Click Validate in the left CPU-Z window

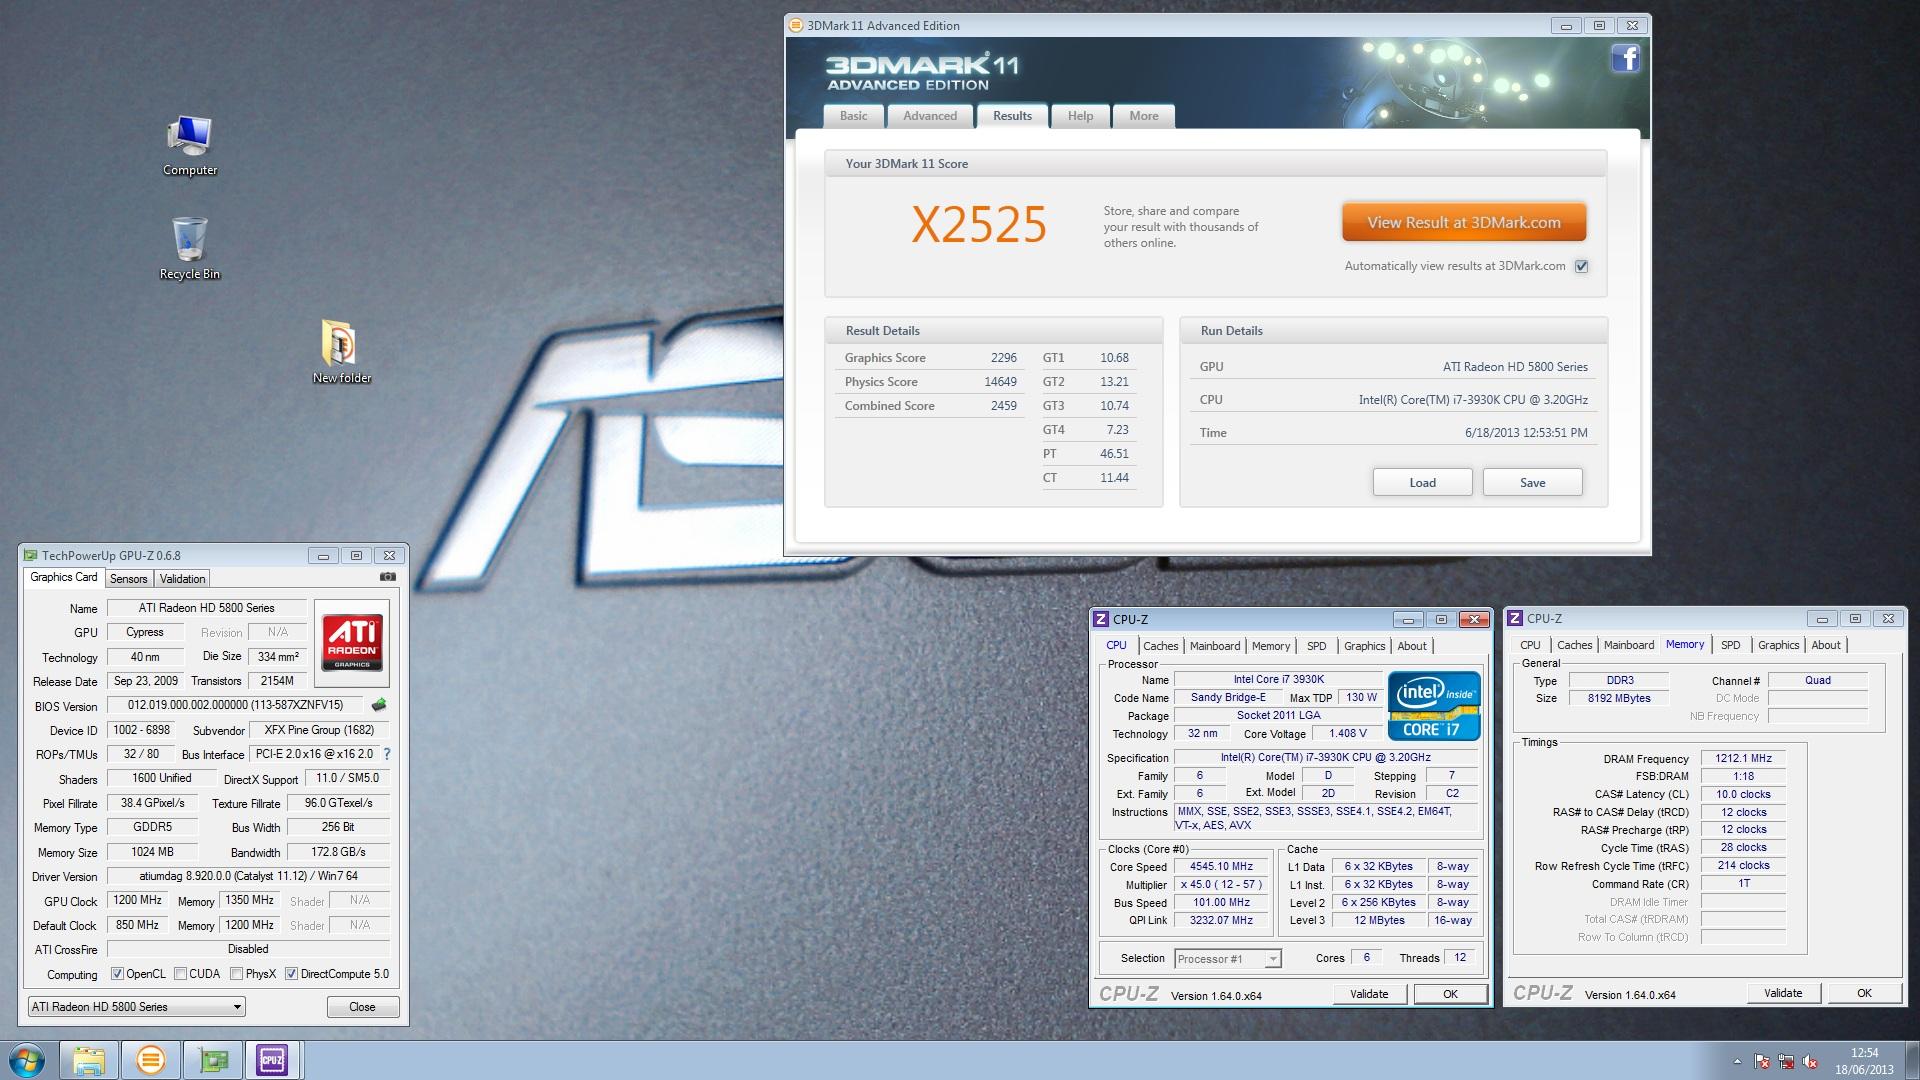pyautogui.click(x=1369, y=994)
